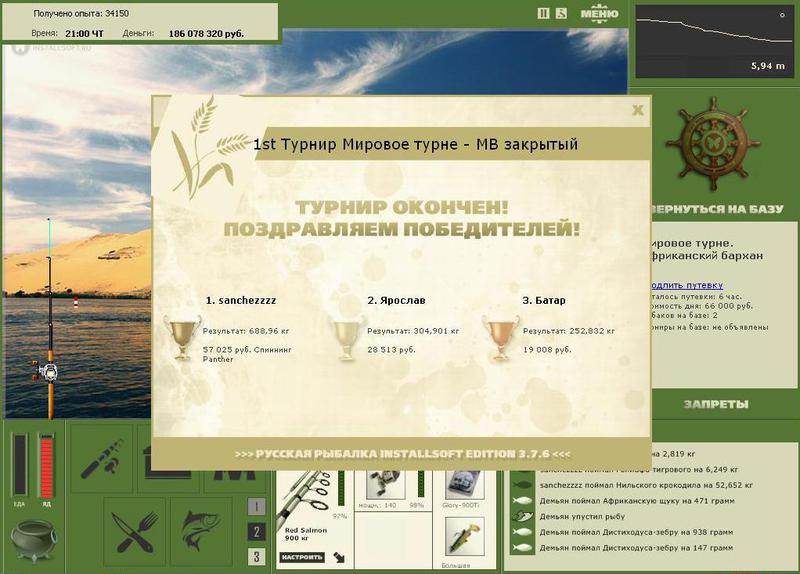The height and width of the screenshot is (574, 800).
Task: Click the red ЯД bar
Action: (46, 465)
